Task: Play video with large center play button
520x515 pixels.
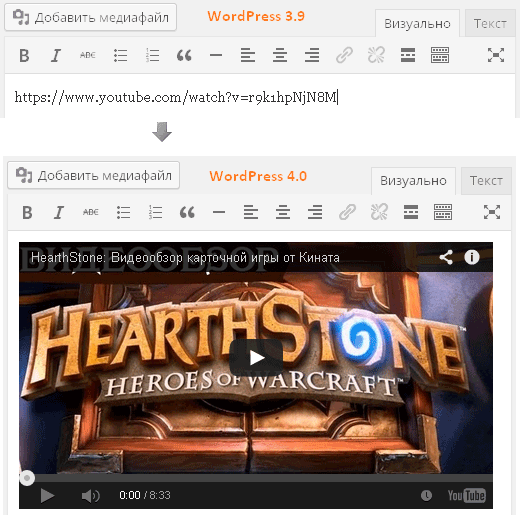Action: pos(256,358)
